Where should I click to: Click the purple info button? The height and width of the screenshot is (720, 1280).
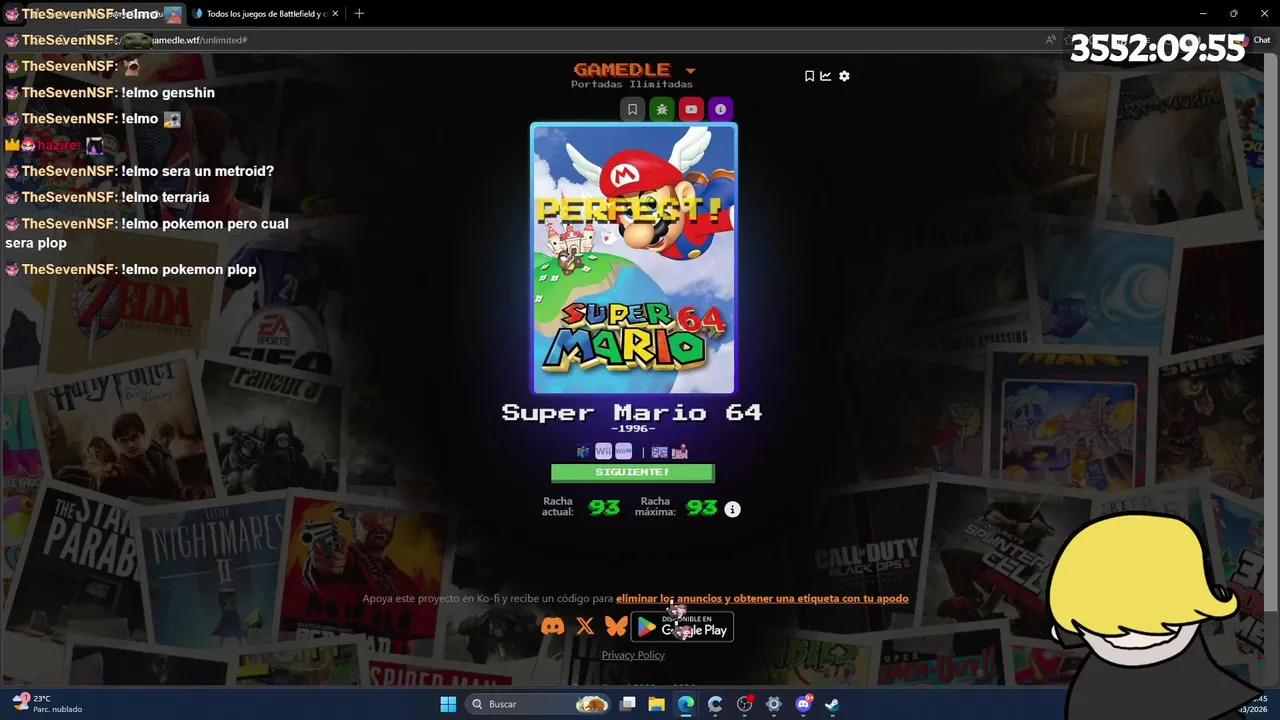(x=720, y=109)
